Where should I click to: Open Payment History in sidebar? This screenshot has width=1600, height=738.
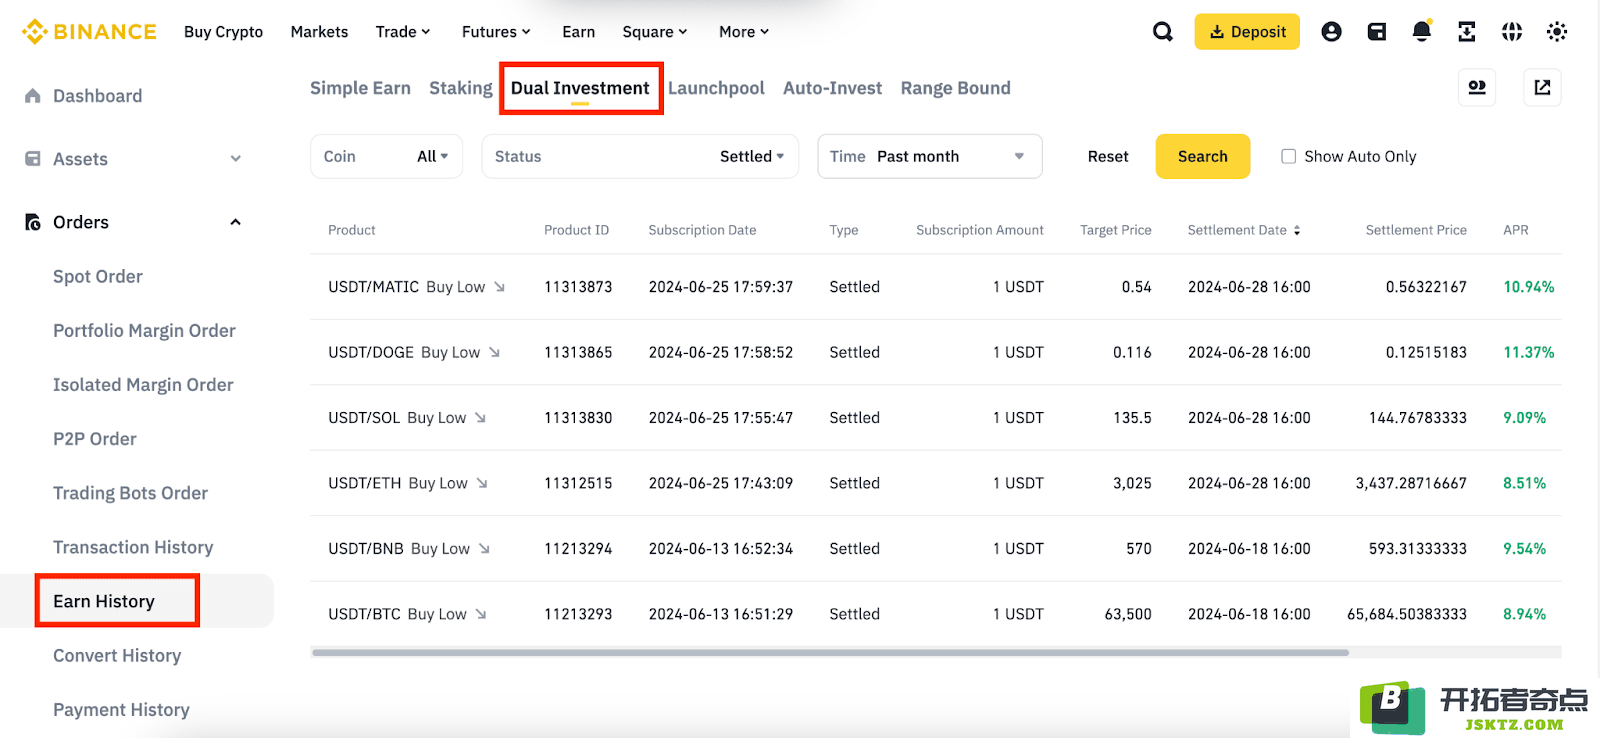click(121, 710)
